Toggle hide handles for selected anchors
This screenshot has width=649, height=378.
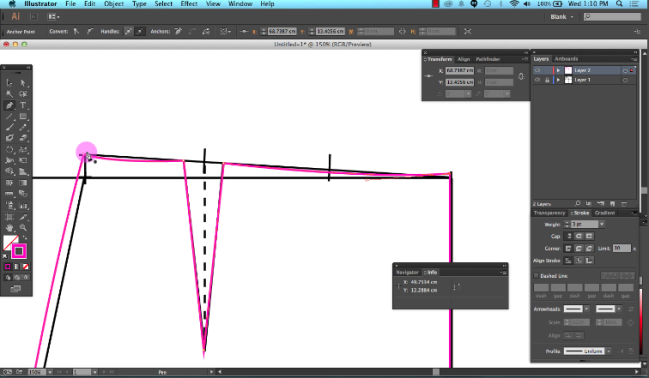140,31
